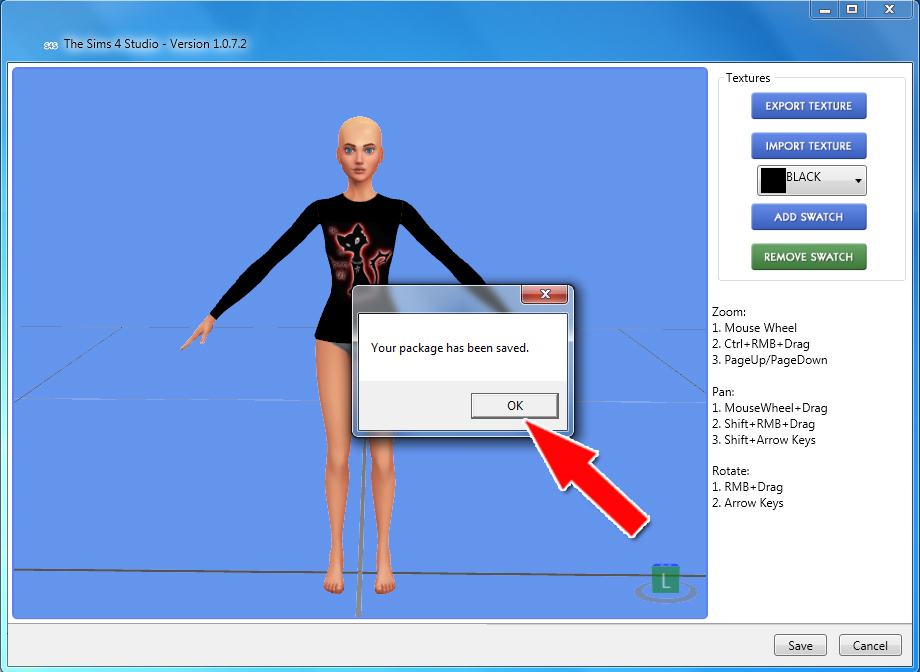Maximize the Sims 4 Studio window
Image resolution: width=920 pixels, height=672 pixels.
853,9
